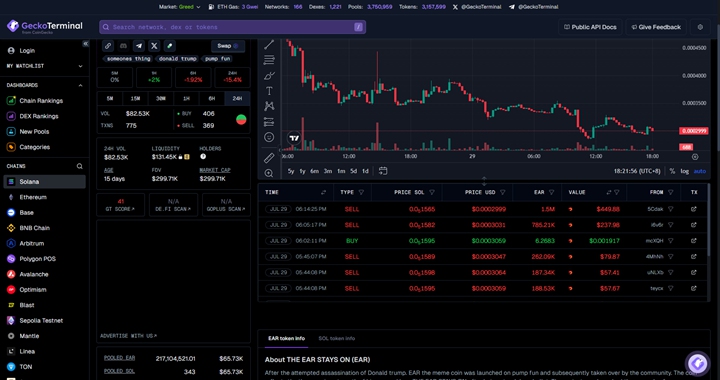Image resolution: width=720 pixels, height=380 pixels.
Task: Open the pump.fun pill icon link
Action: 169,46
